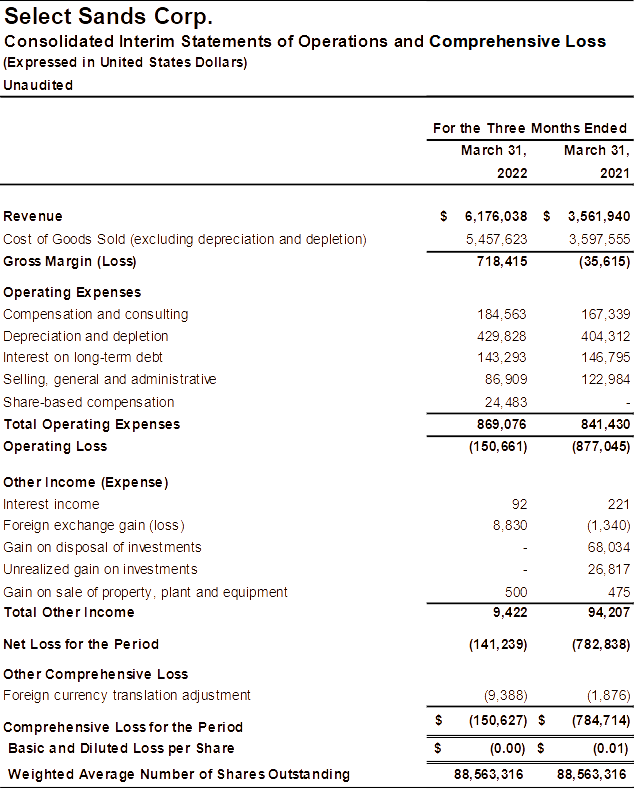
Task: Click 'For the Three Months Ended' header
Action: pos(530,128)
